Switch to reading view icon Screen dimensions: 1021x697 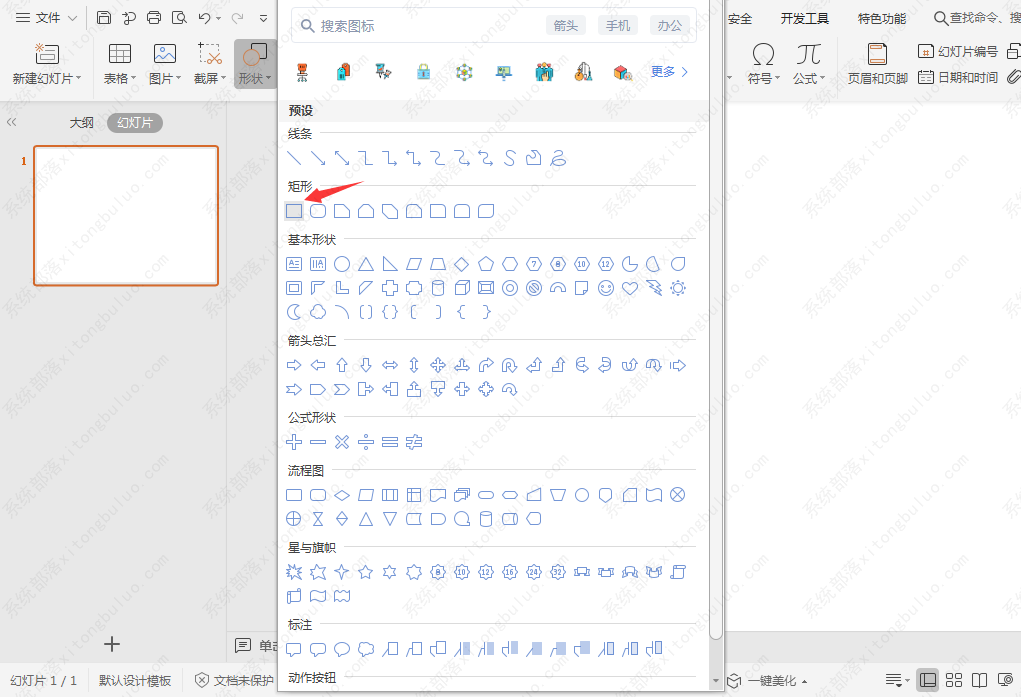coord(979,681)
